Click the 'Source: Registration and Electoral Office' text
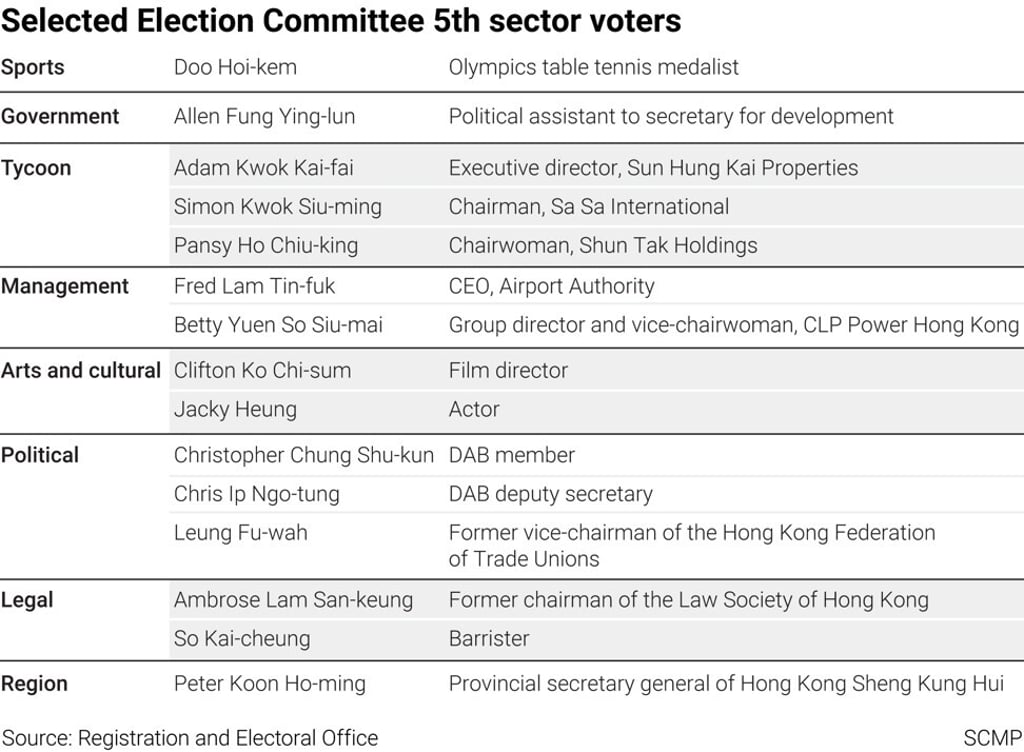Screen dimensions: 1024x752 coord(189,738)
